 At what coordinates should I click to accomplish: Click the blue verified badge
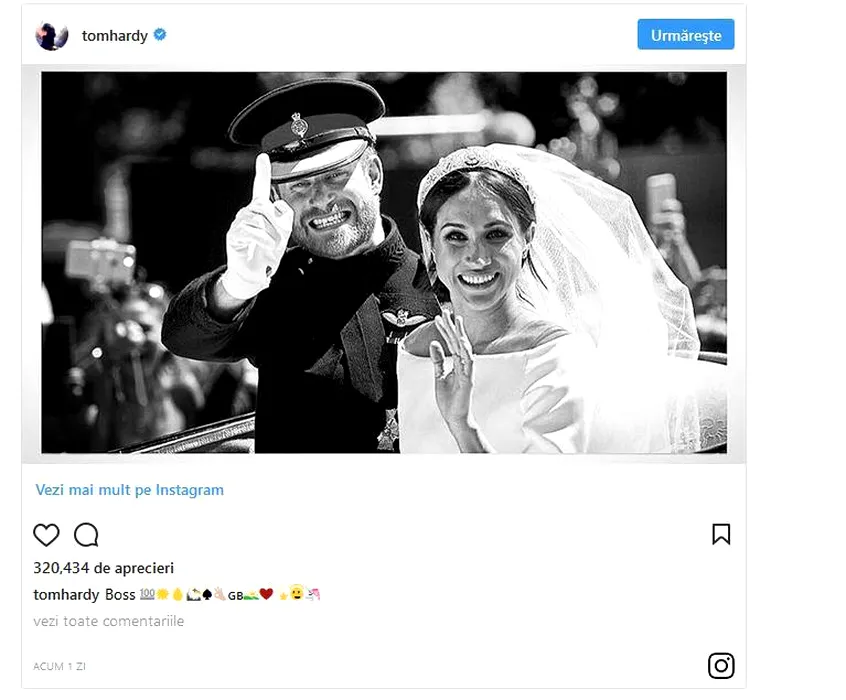point(160,35)
